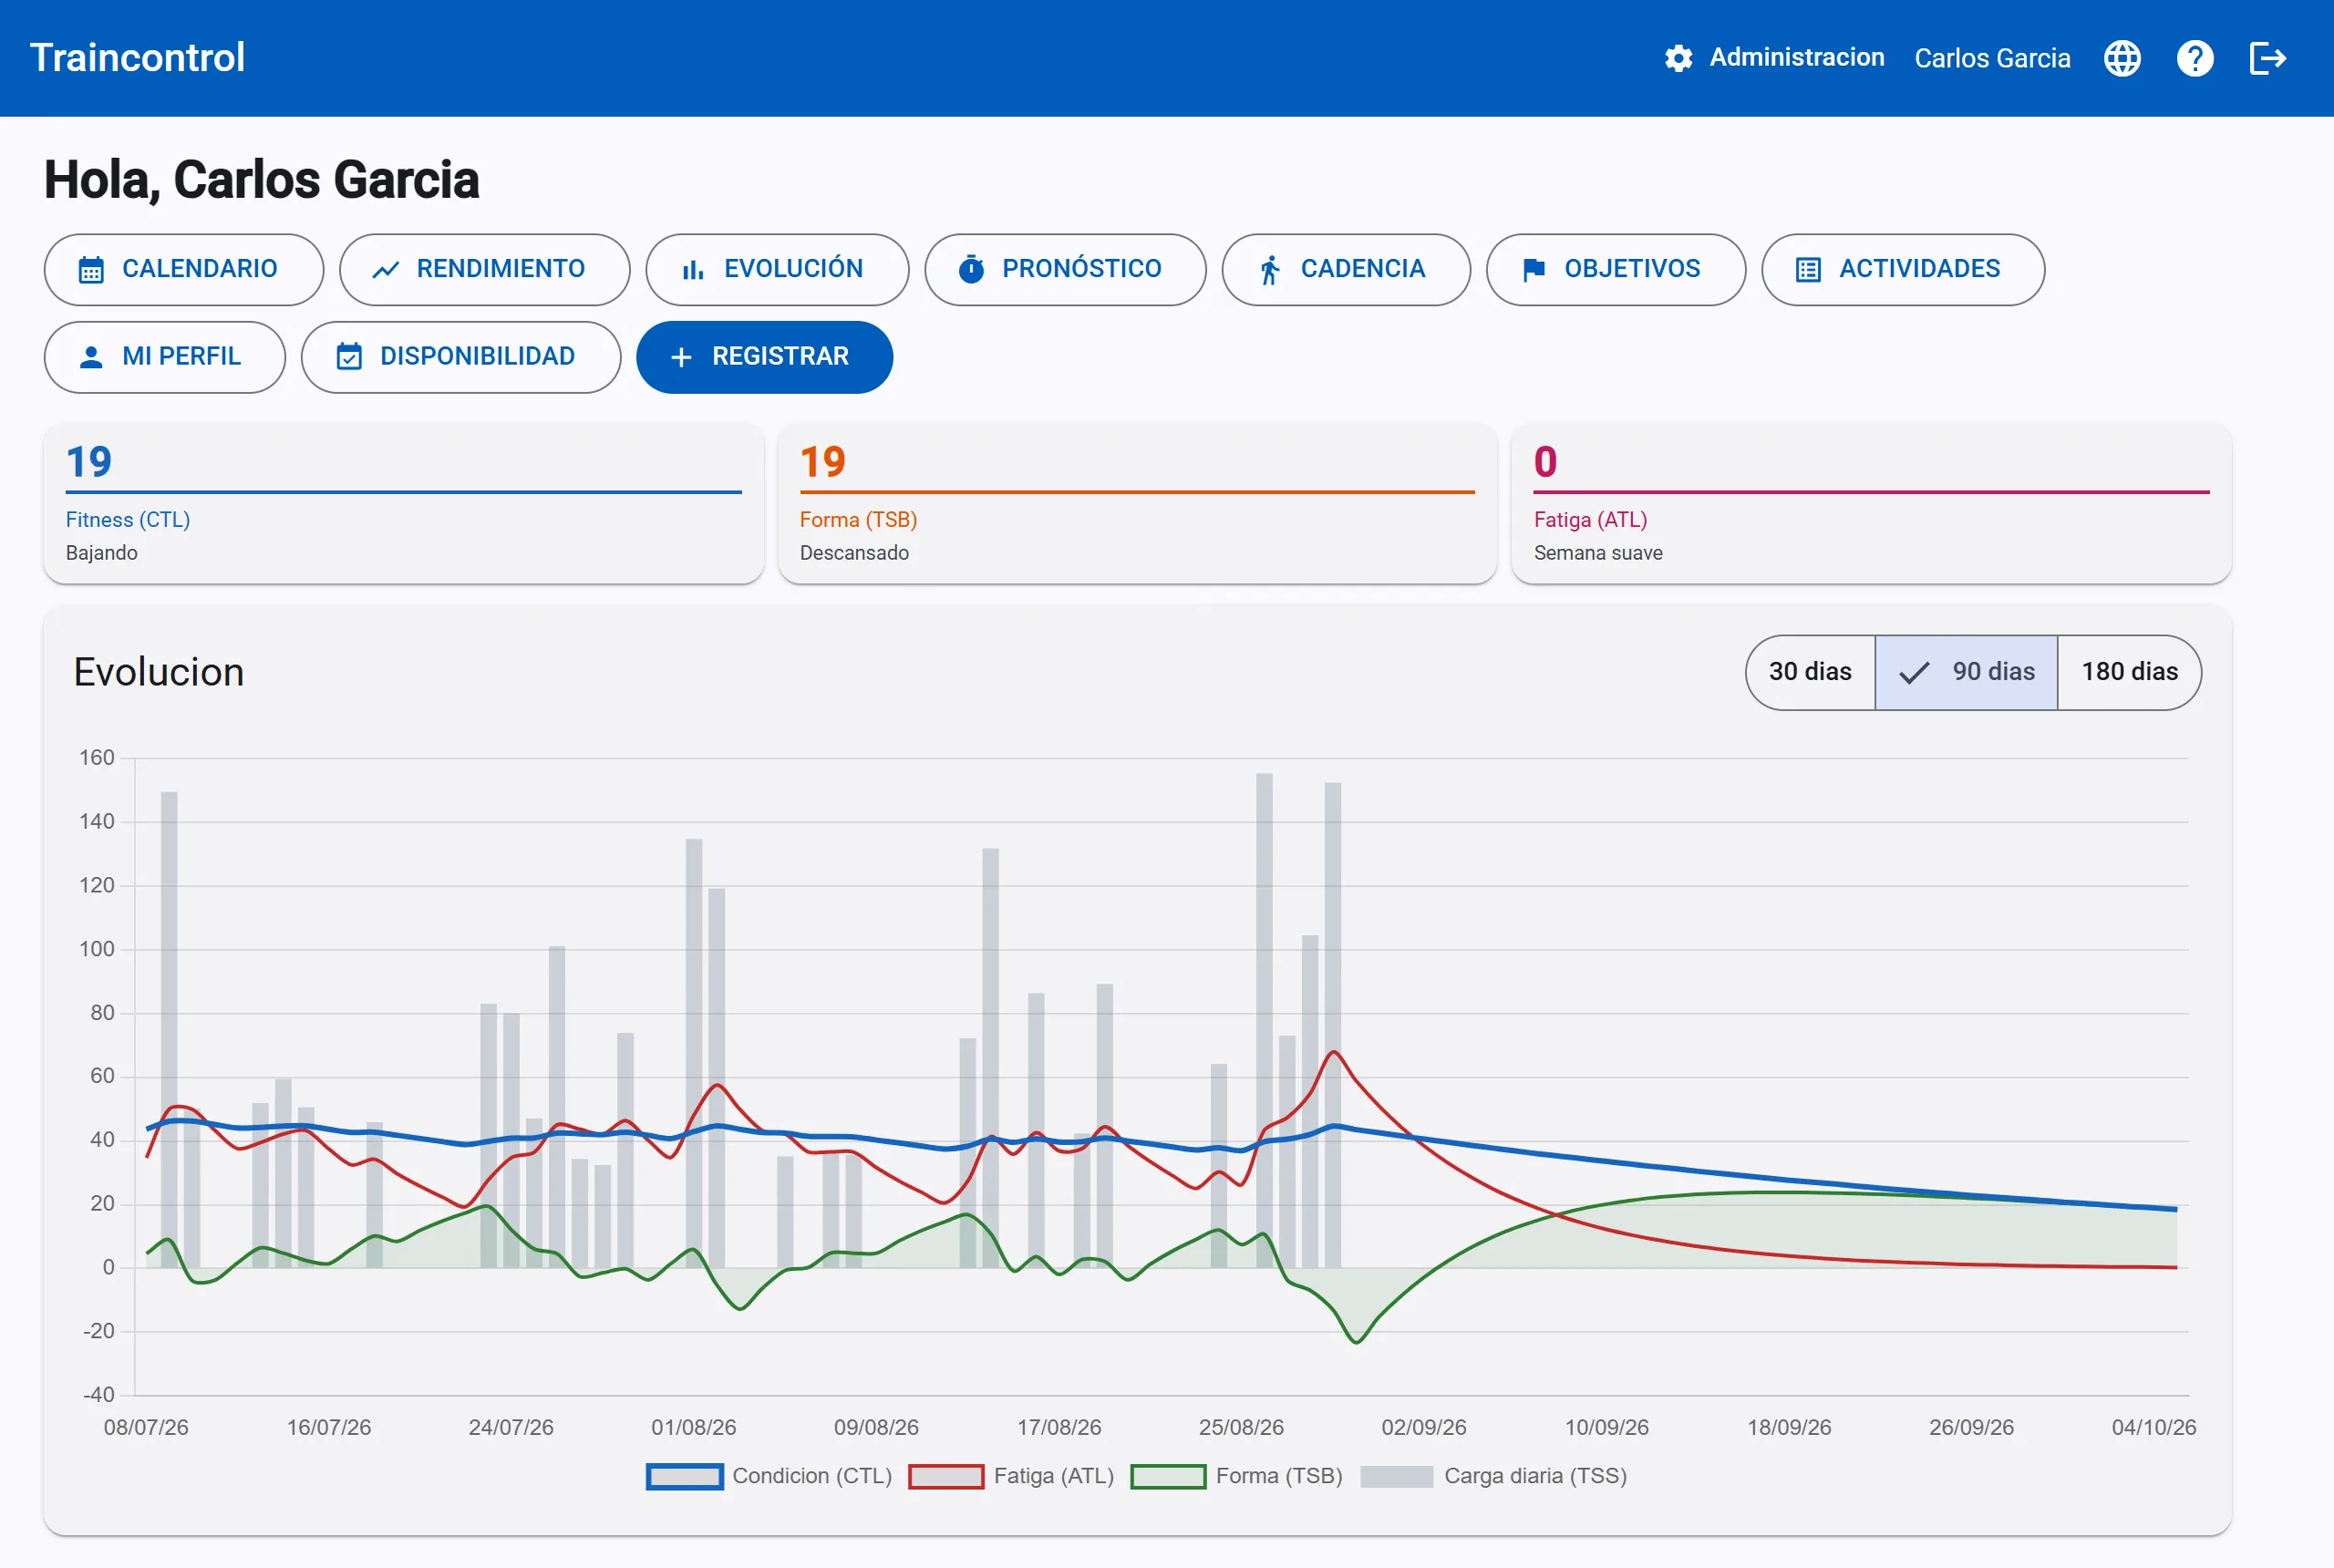This screenshot has width=2334, height=1568.
Task: Toggle Fatiga (ATL) legend series
Action: tap(1011, 1476)
